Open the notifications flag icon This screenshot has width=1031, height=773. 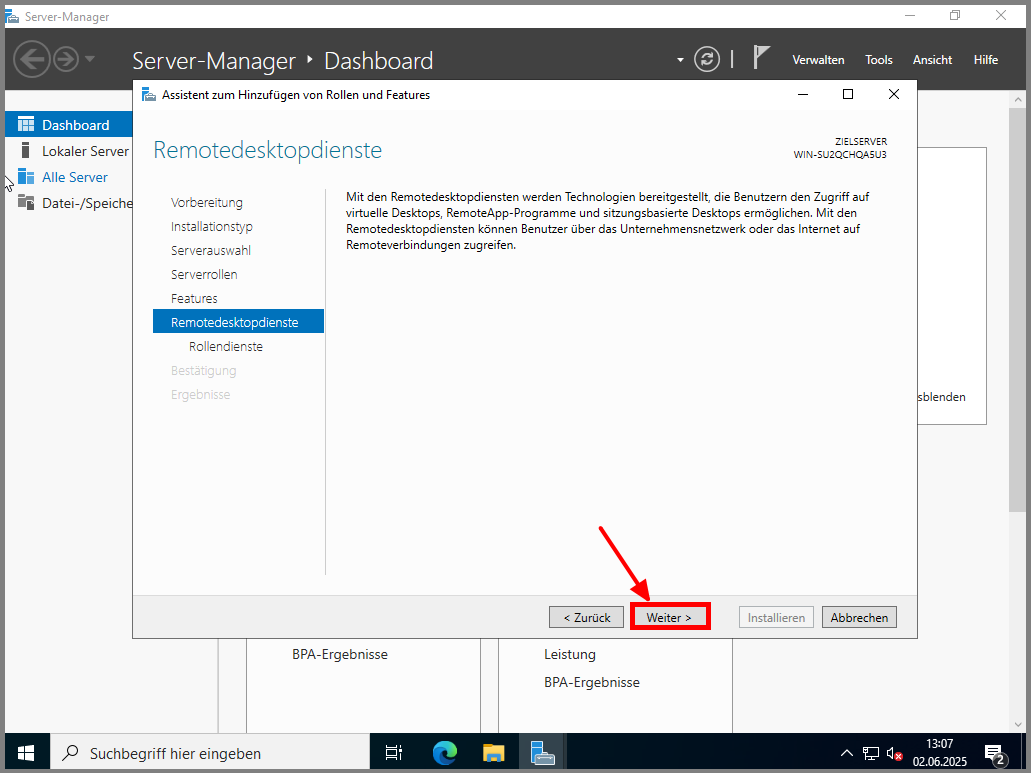pyautogui.click(x=761, y=58)
